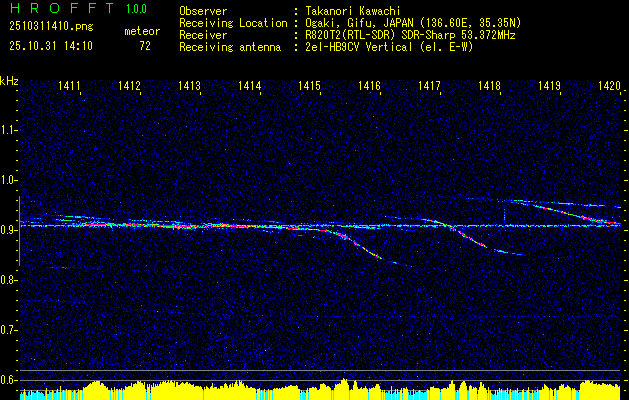Click the 1.1 frequency axis label
Screen dimensions: 629x400
click(9, 130)
